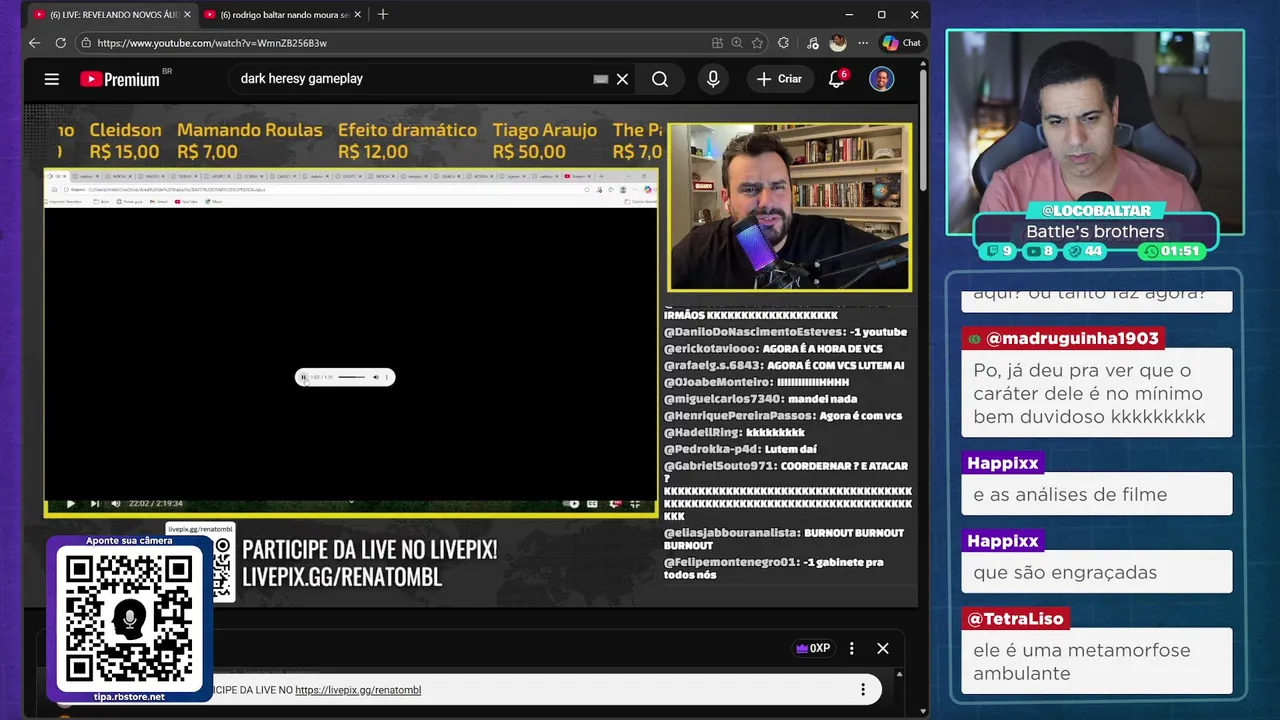Click the Cleidson R$ 15,00 donation
The height and width of the screenshot is (720, 1280).
(125, 141)
